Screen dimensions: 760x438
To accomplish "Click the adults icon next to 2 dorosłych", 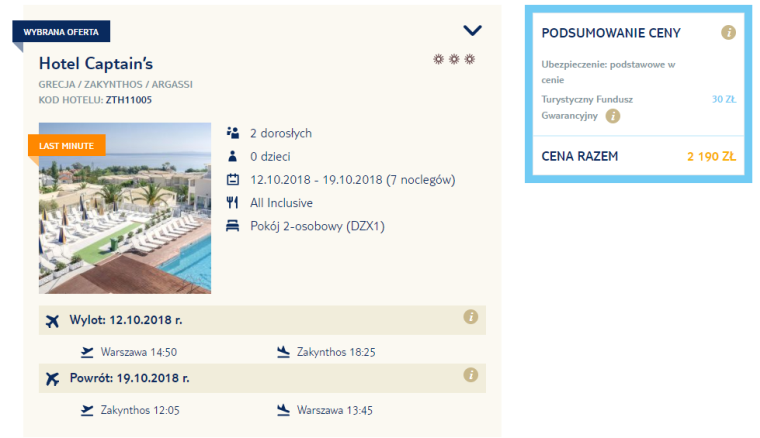I will pyautogui.click(x=233, y=132).
